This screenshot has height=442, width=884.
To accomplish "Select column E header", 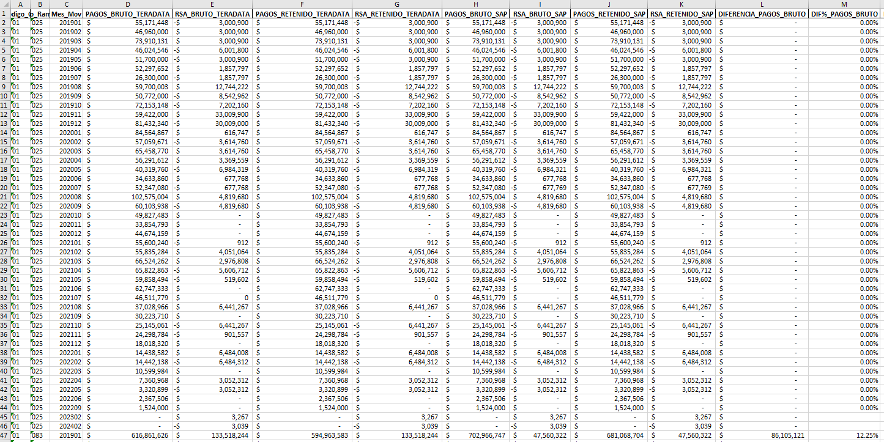I will point(213,4).
